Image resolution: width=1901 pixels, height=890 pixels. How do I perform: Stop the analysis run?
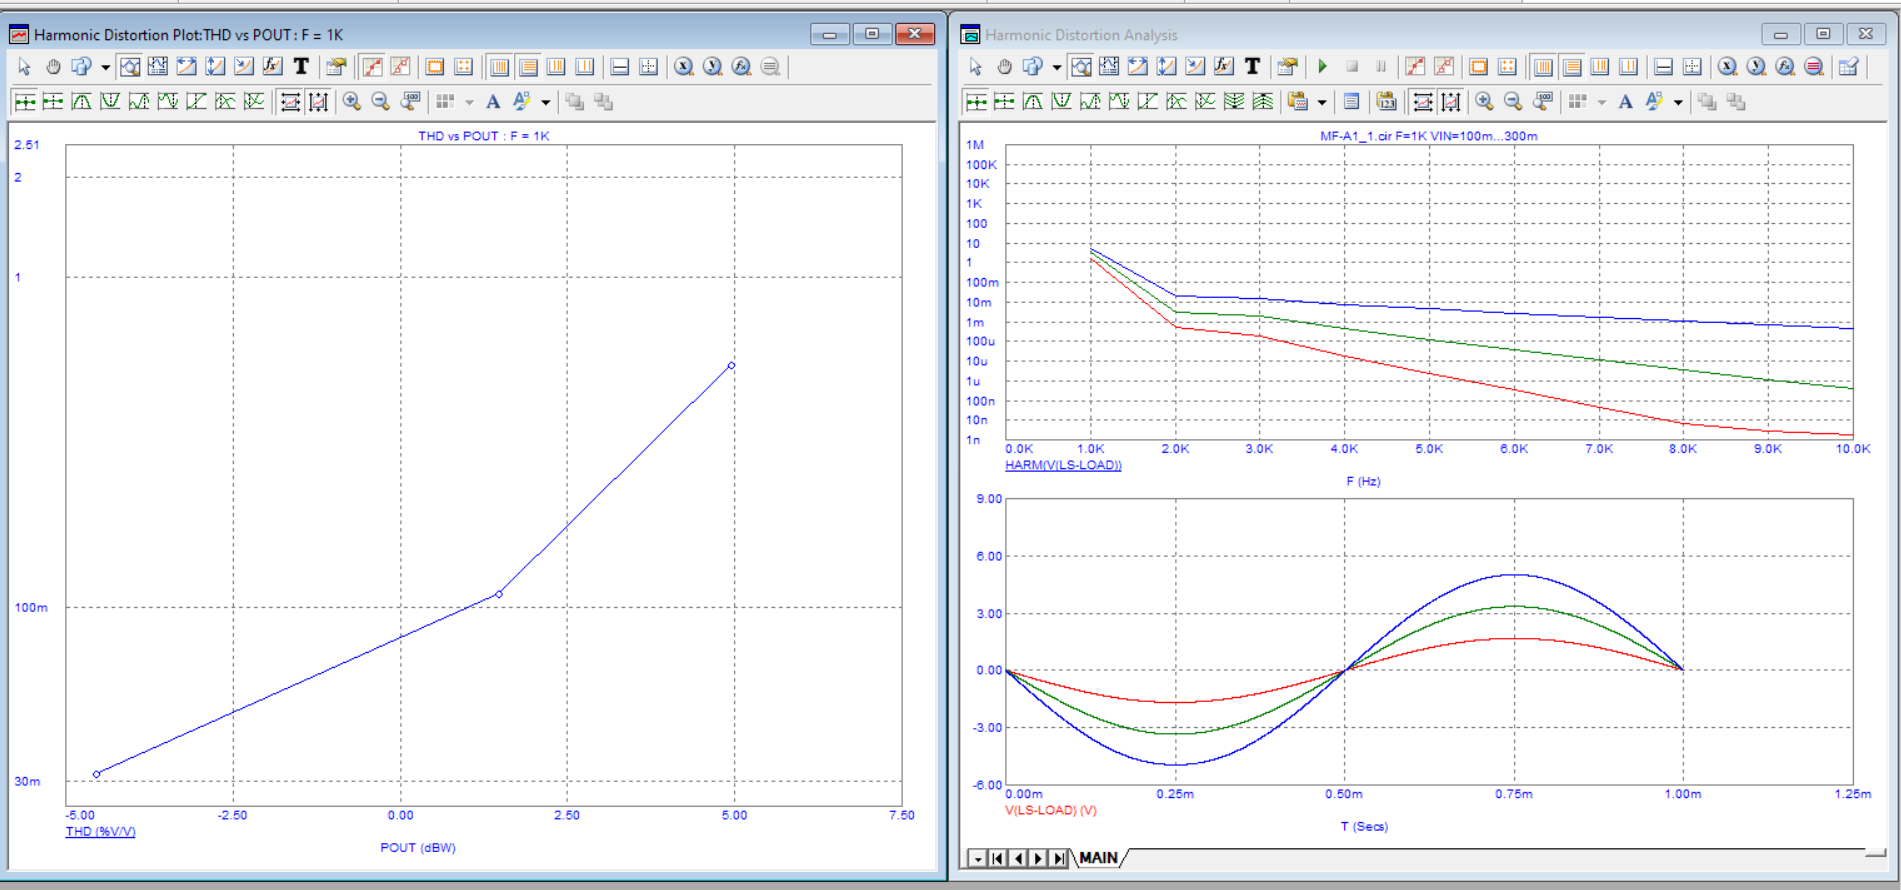tap(1352, 67)
